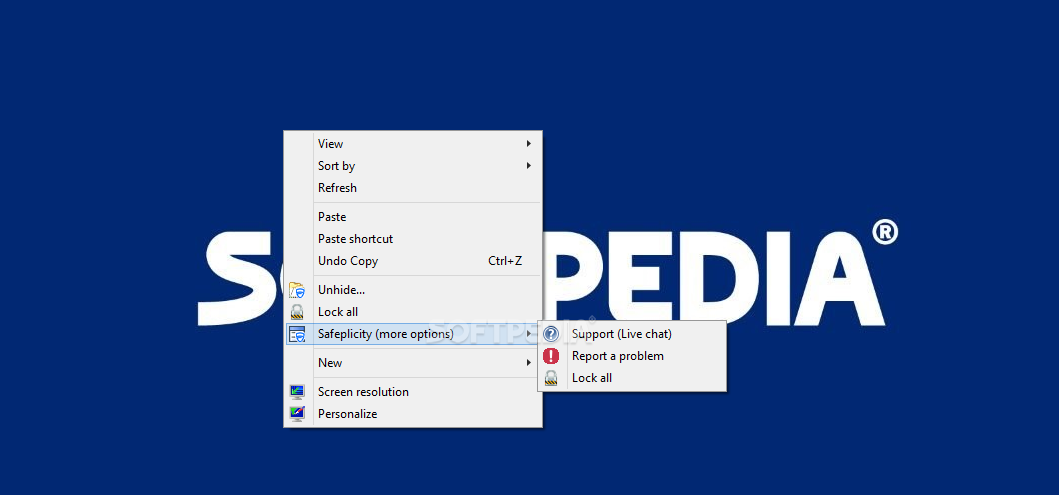Expand the View submenu arrow
Viewport: 1059px width, 495px height.
pos(529,144)
